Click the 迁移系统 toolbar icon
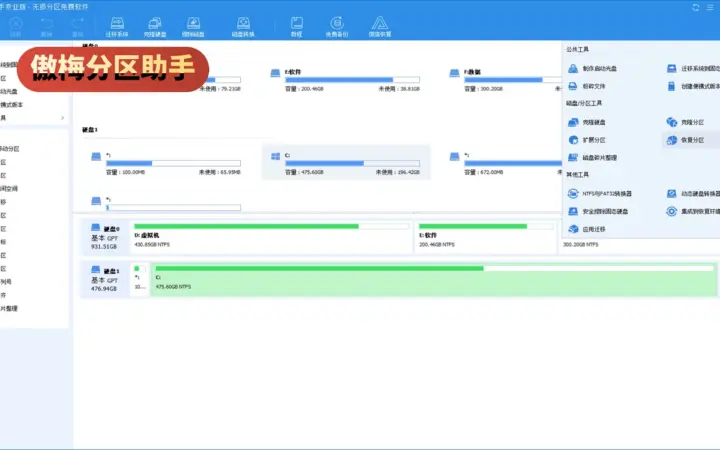This screenshot has height=450, width=720. point(117,27)
